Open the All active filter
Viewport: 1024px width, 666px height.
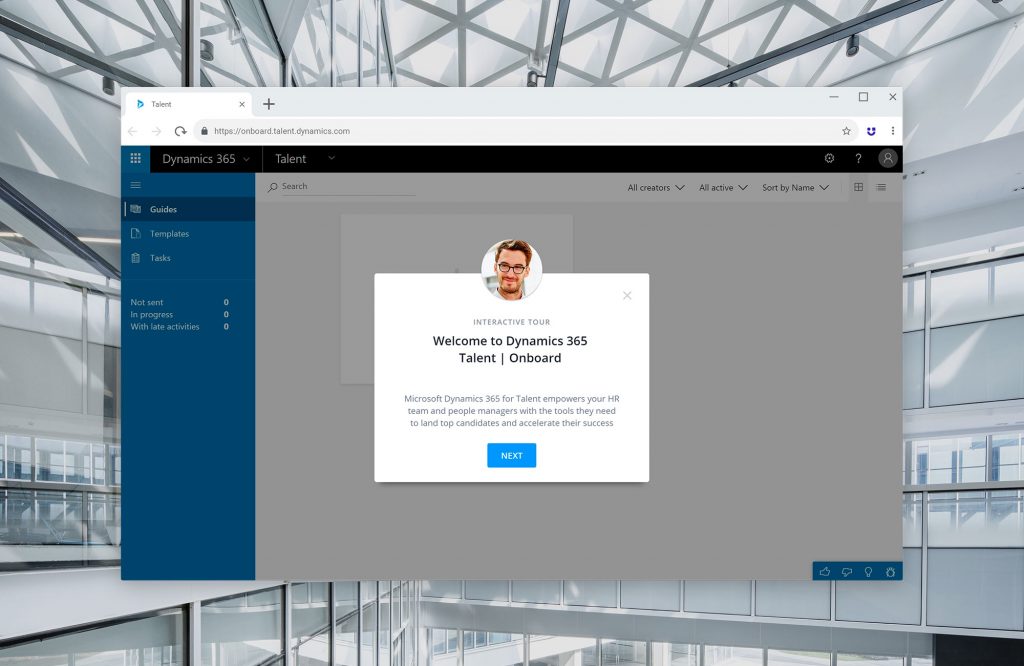pos(723,187)
